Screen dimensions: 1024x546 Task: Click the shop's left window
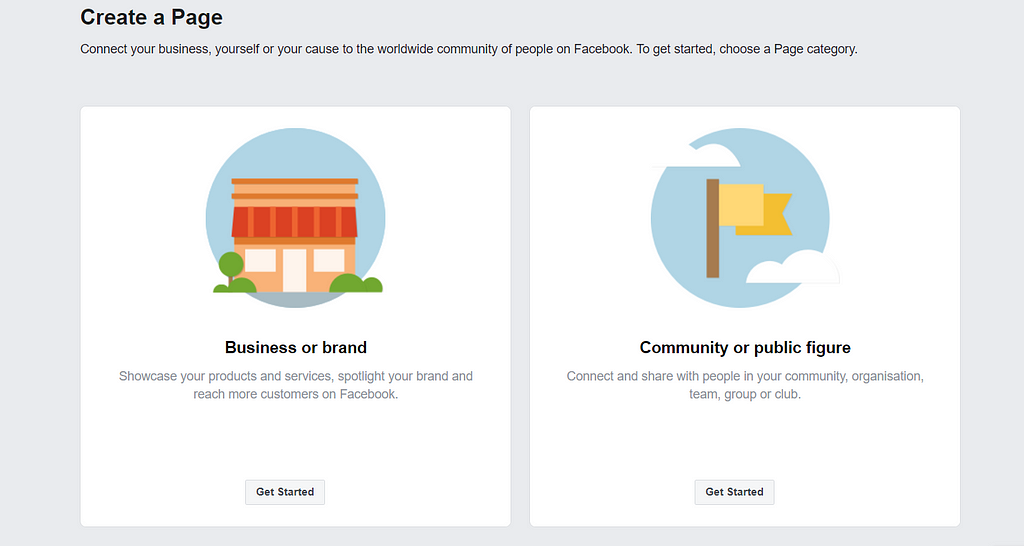[261, 260]
